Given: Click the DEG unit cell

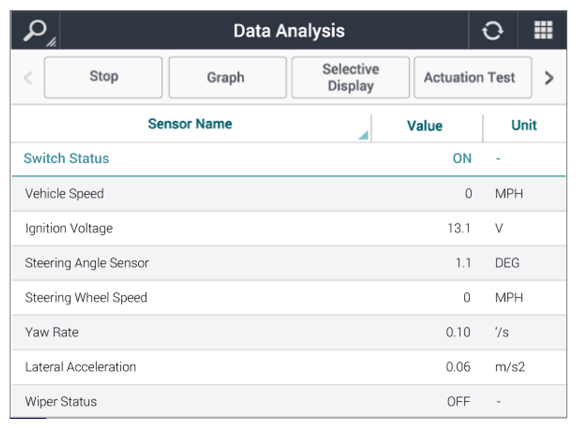Looking at the screenshot, I should coord(507,263).
